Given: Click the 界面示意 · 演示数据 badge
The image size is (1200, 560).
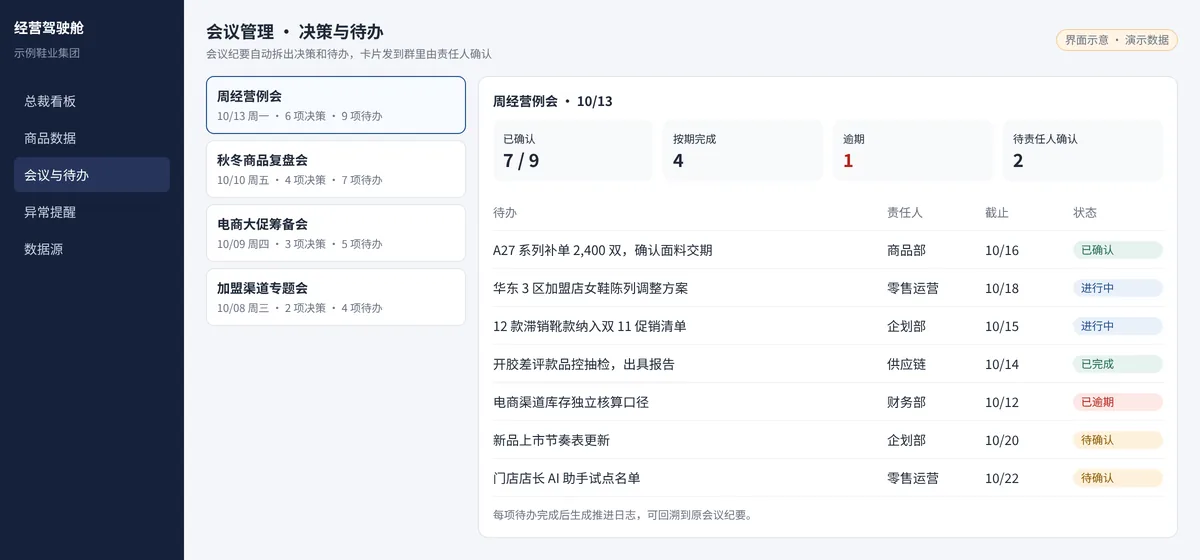Looking at the screenshot, I should pyautogui.click(x=1117, y=40).
